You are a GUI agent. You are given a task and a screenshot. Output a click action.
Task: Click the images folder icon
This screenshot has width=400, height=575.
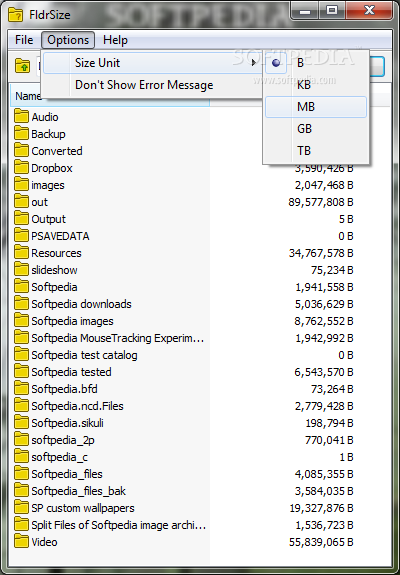(x=21, y=184)
